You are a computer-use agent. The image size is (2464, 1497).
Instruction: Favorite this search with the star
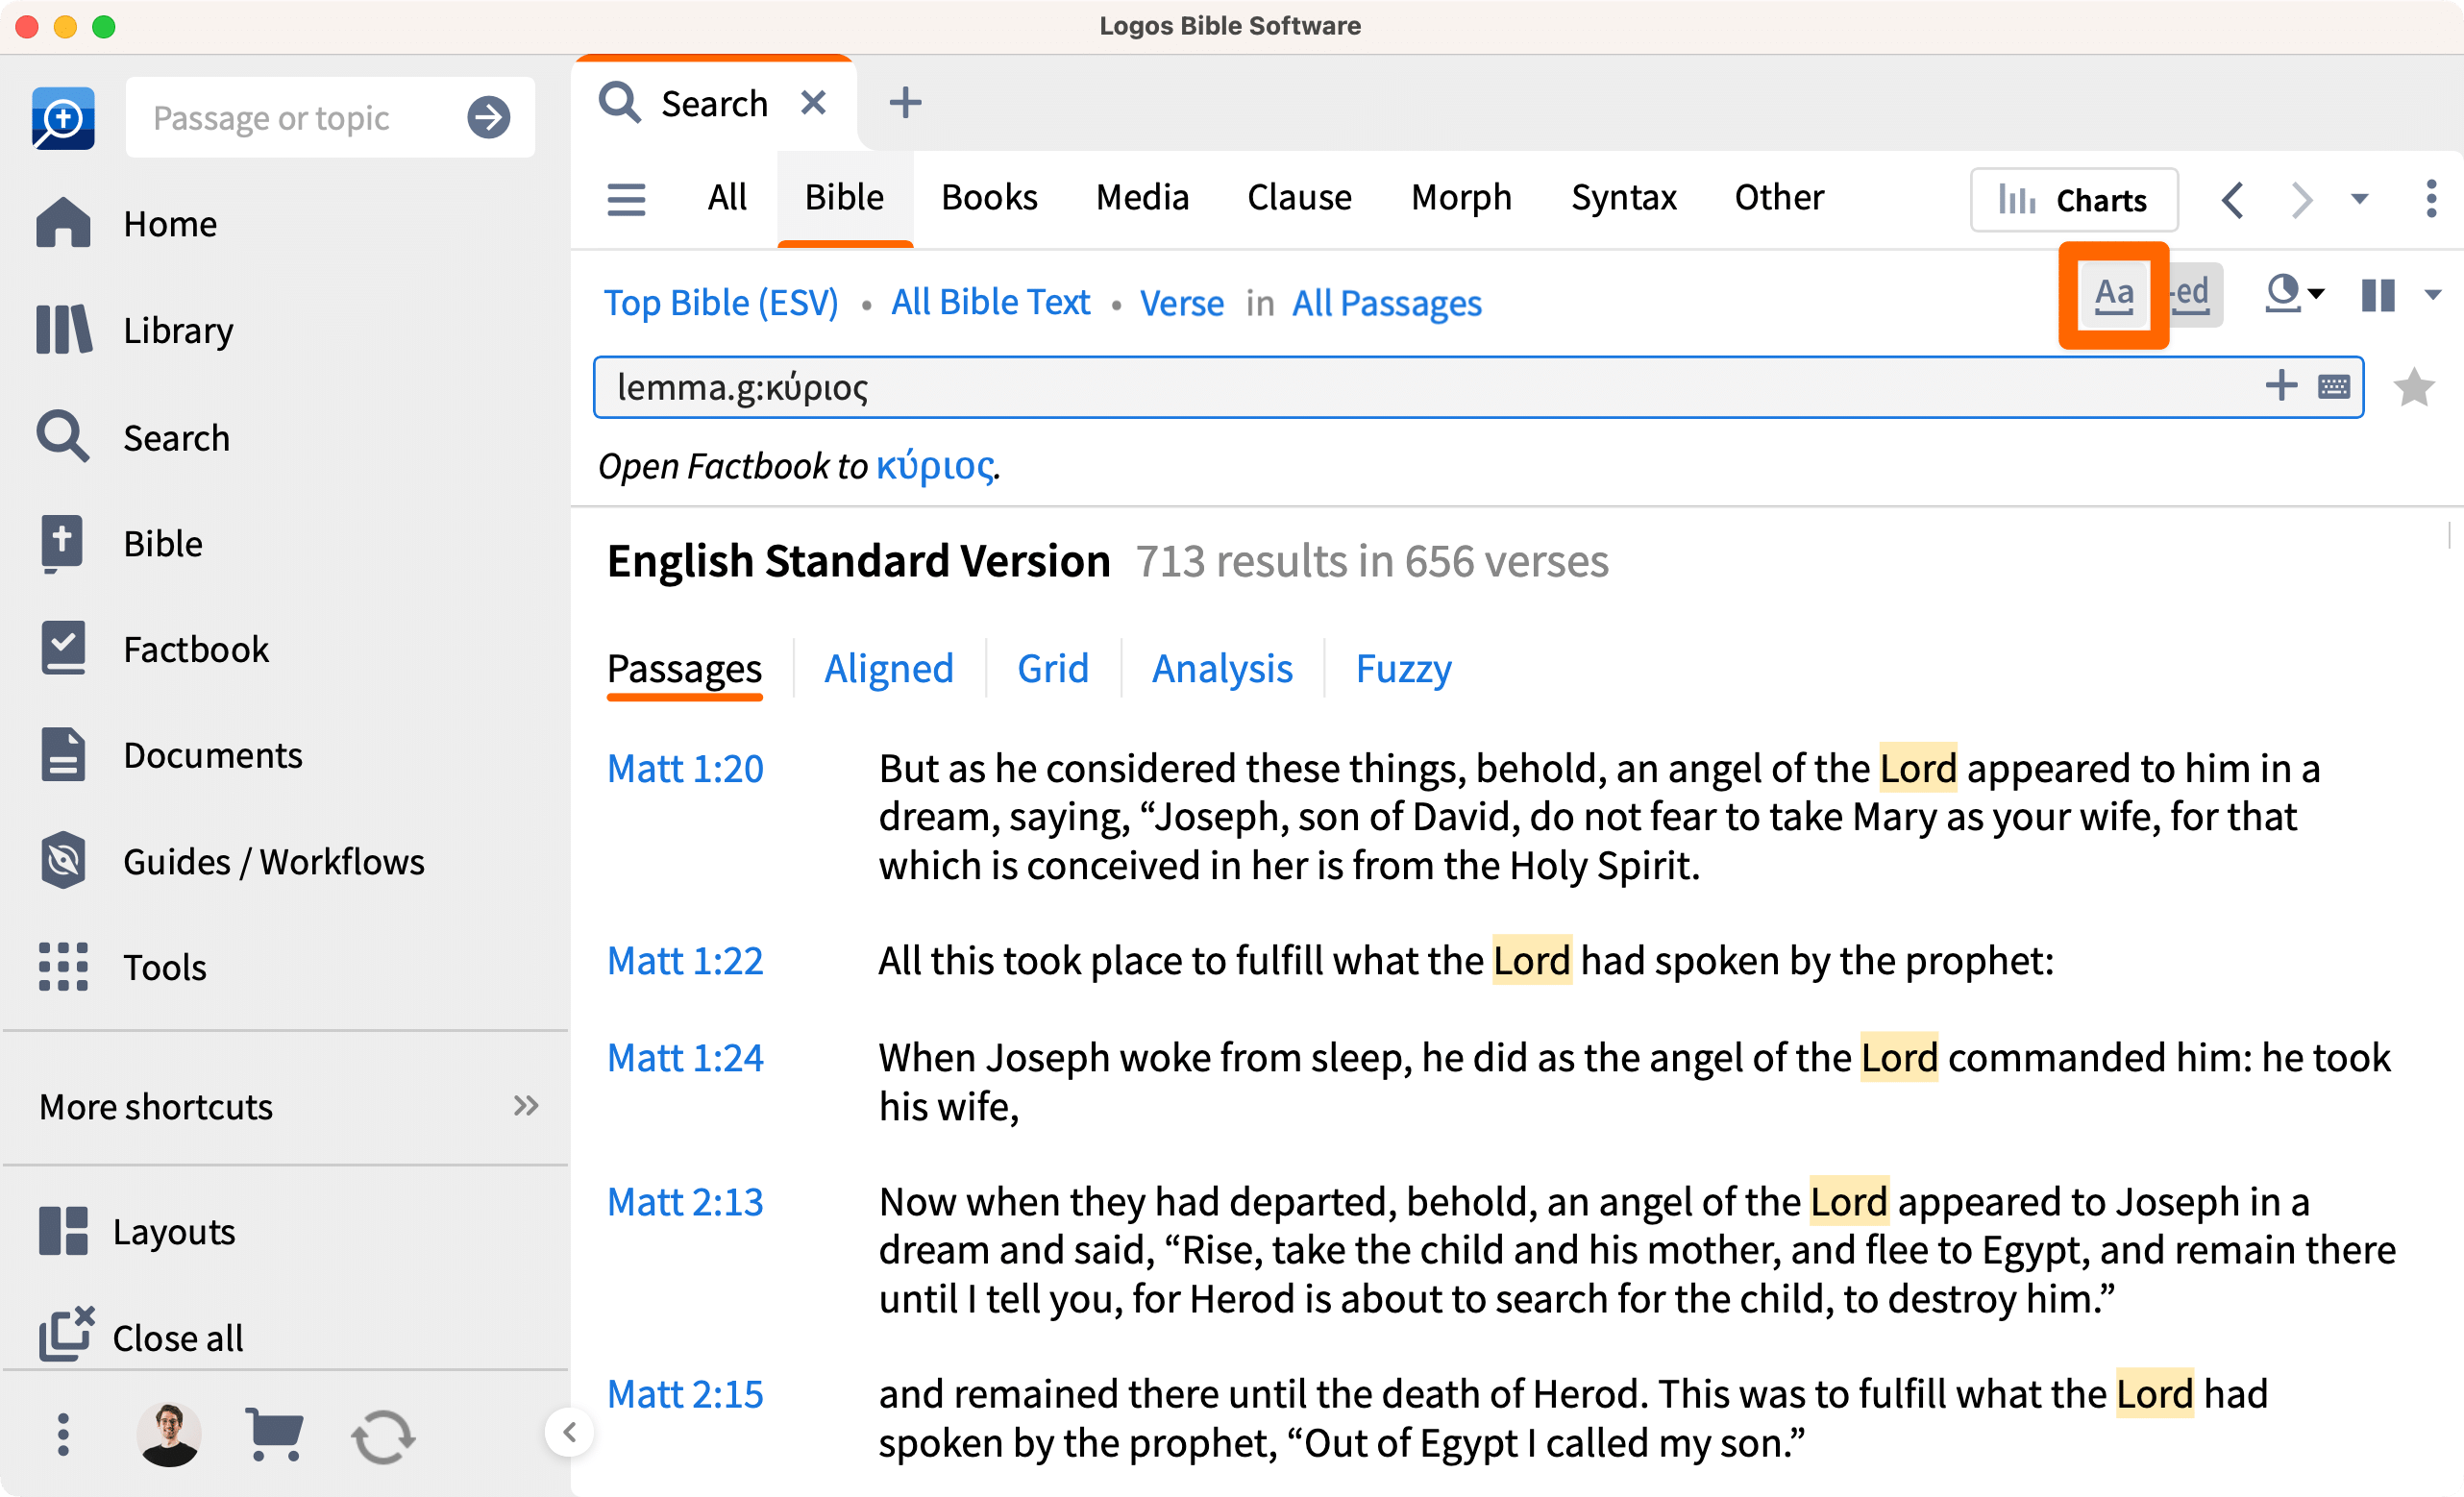coord(2413,387)
